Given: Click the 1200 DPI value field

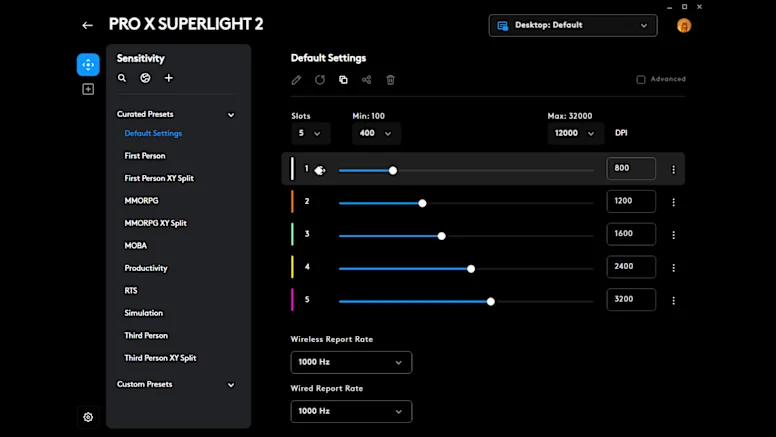Looking at the screenshot, I should (x=631, y=201).
